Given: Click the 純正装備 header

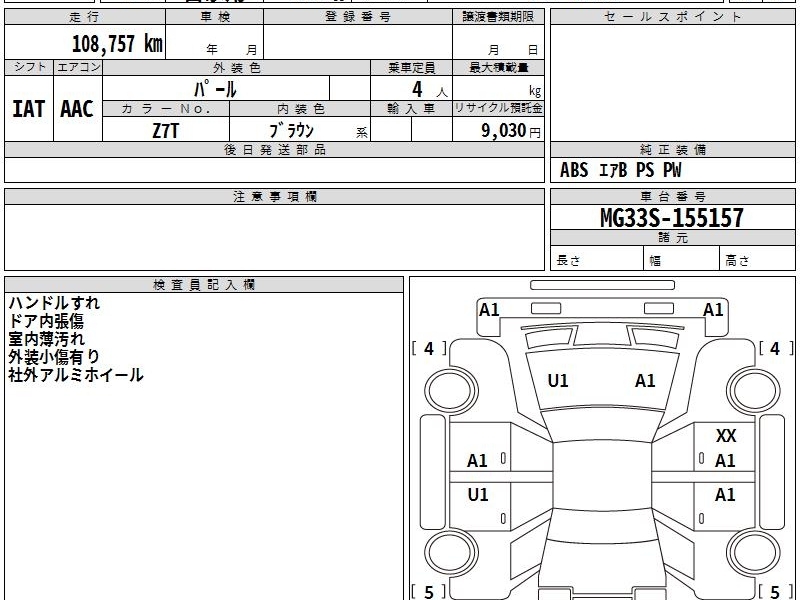Looking at the screenshot, I should 672,149.
